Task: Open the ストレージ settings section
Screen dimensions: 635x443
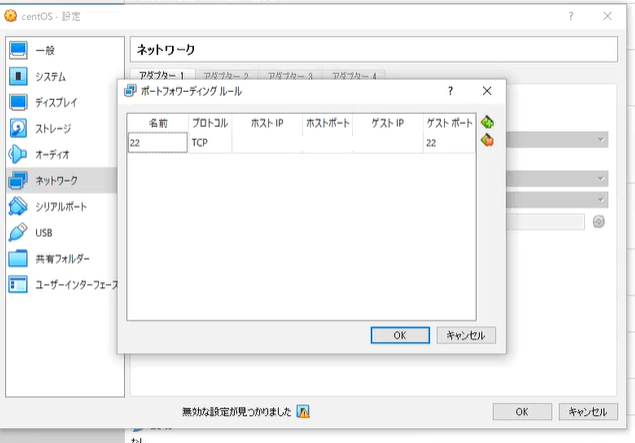Action: [x=65, y=128]
